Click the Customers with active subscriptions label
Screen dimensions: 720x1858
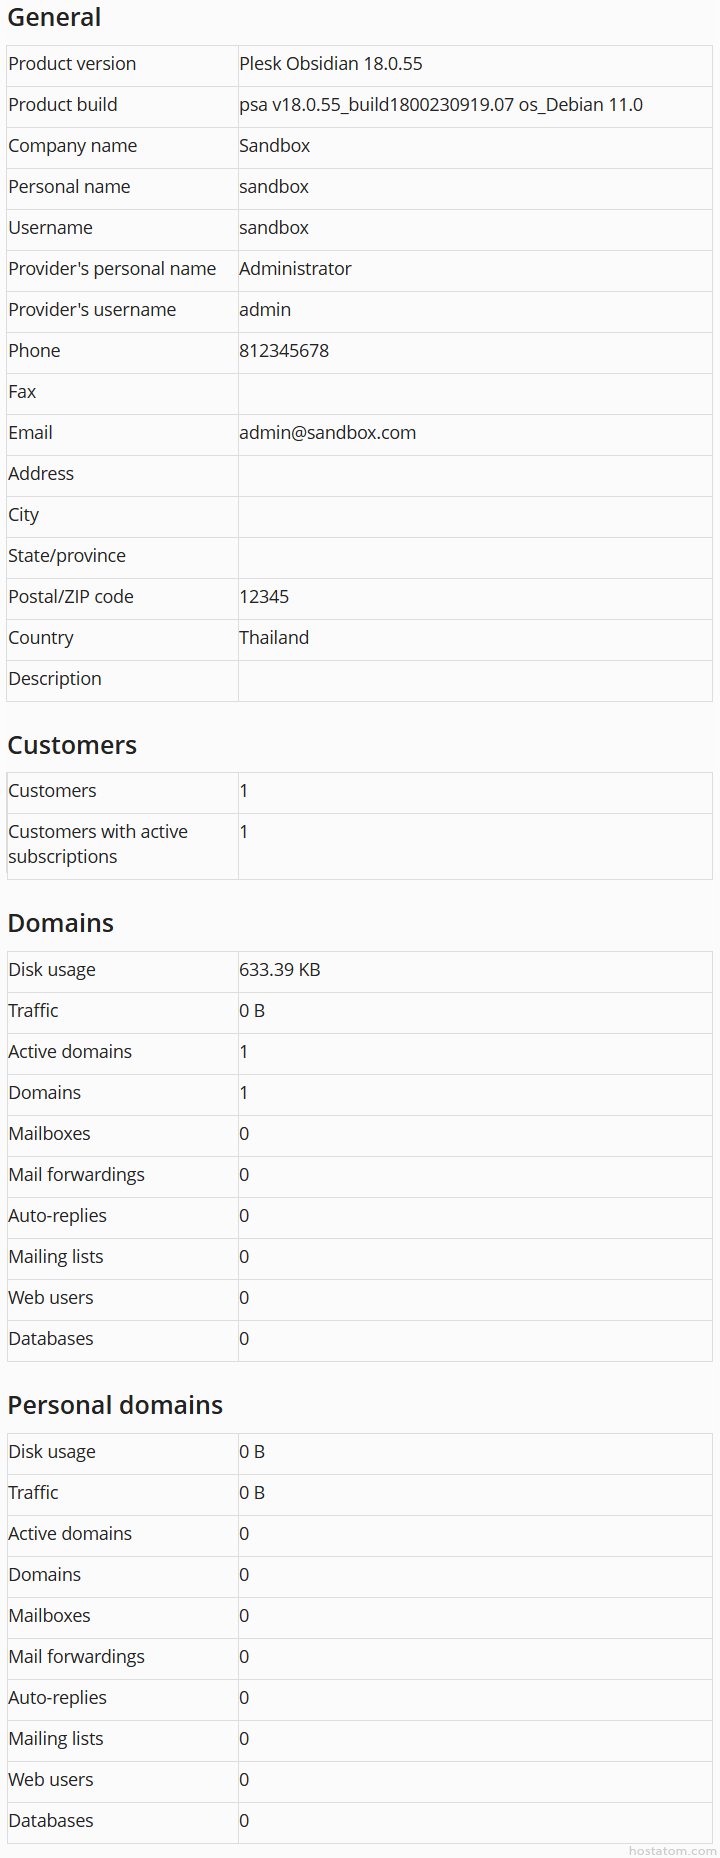point(97,844)
